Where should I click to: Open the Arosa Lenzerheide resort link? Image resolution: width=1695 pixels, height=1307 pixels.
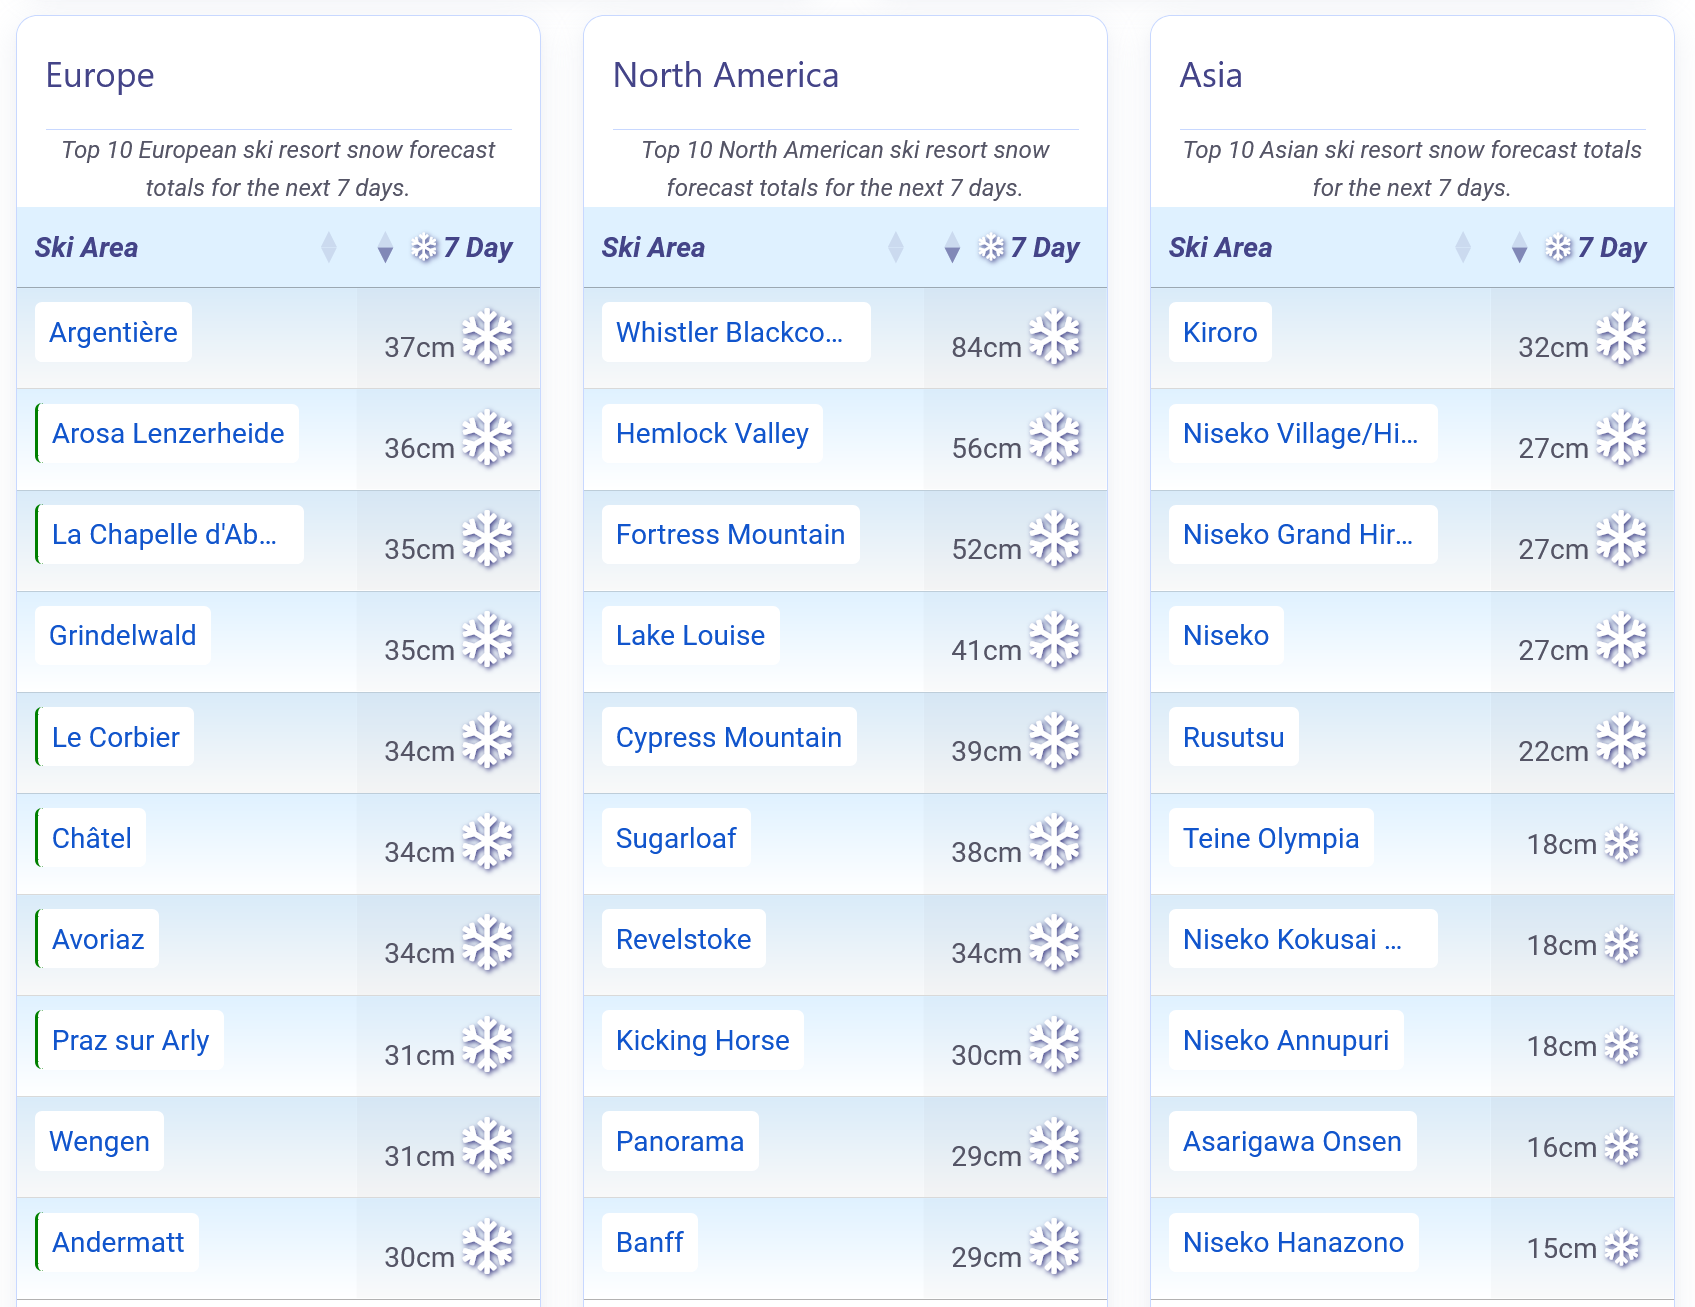168,434
